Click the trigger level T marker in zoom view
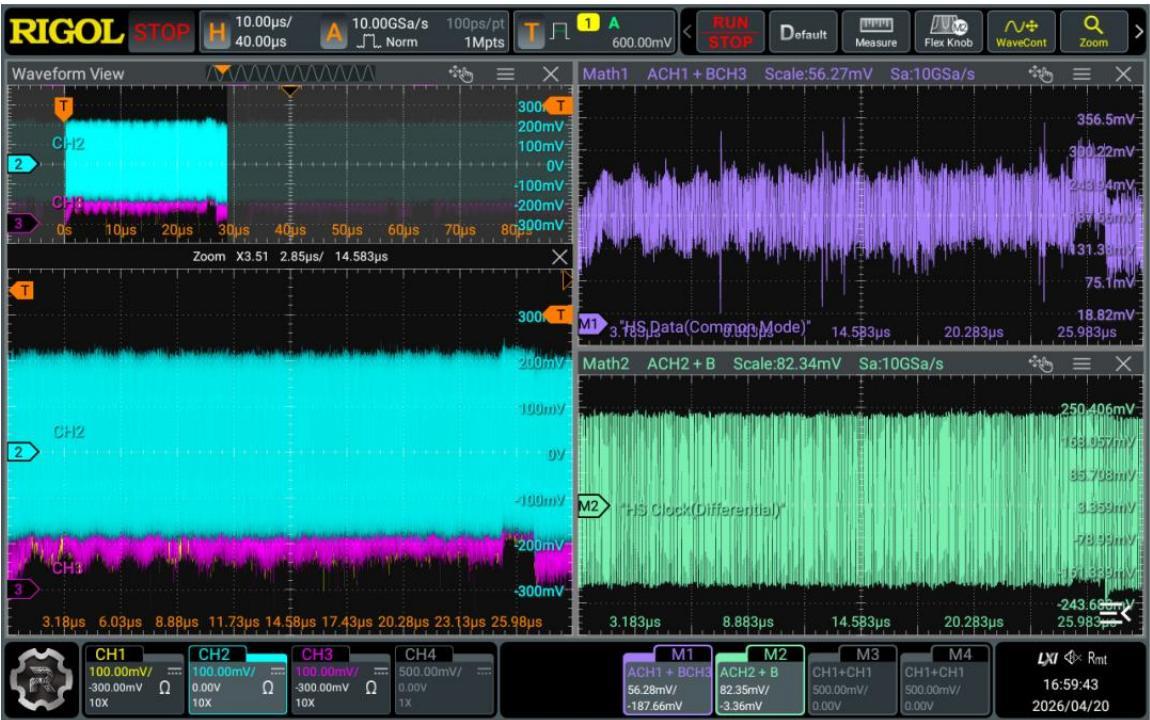 (557, 315)
